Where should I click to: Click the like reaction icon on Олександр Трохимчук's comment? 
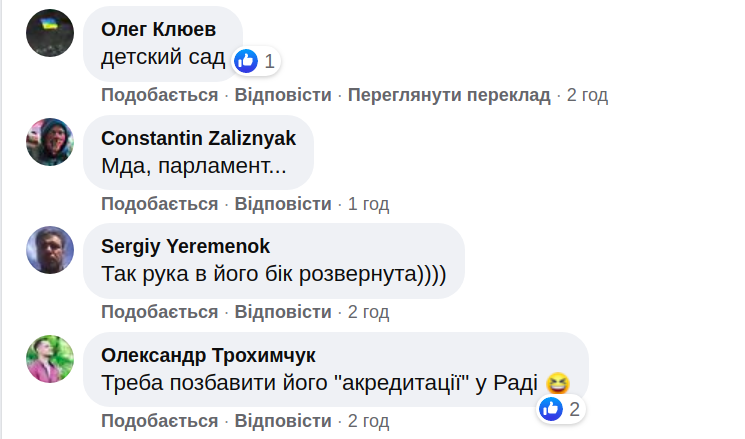tap(551, 409)
